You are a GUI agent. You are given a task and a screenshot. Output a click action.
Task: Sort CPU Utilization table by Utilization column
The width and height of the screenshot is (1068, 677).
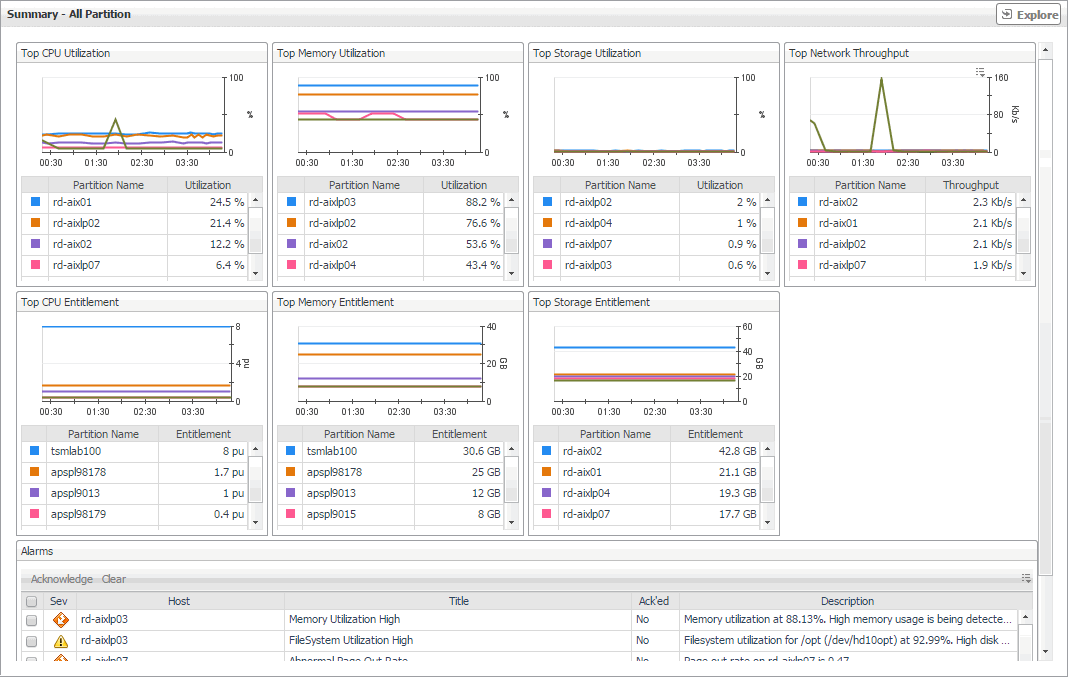pyautogui.click(x=207, y=185)
